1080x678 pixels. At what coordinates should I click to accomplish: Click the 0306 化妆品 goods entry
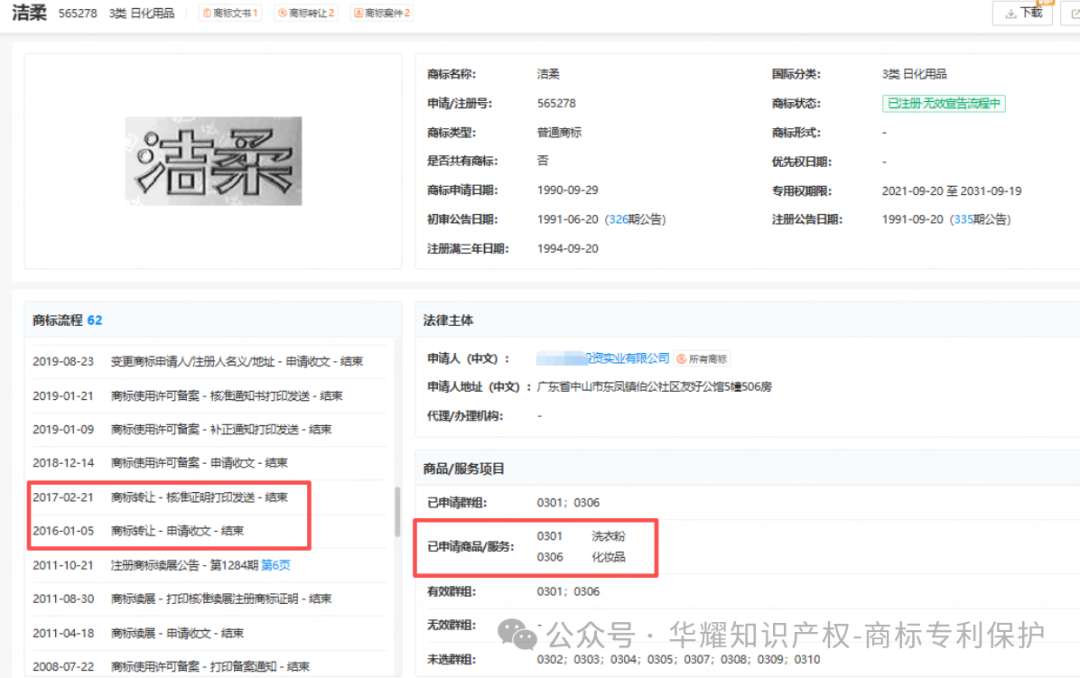coord(581,557)
